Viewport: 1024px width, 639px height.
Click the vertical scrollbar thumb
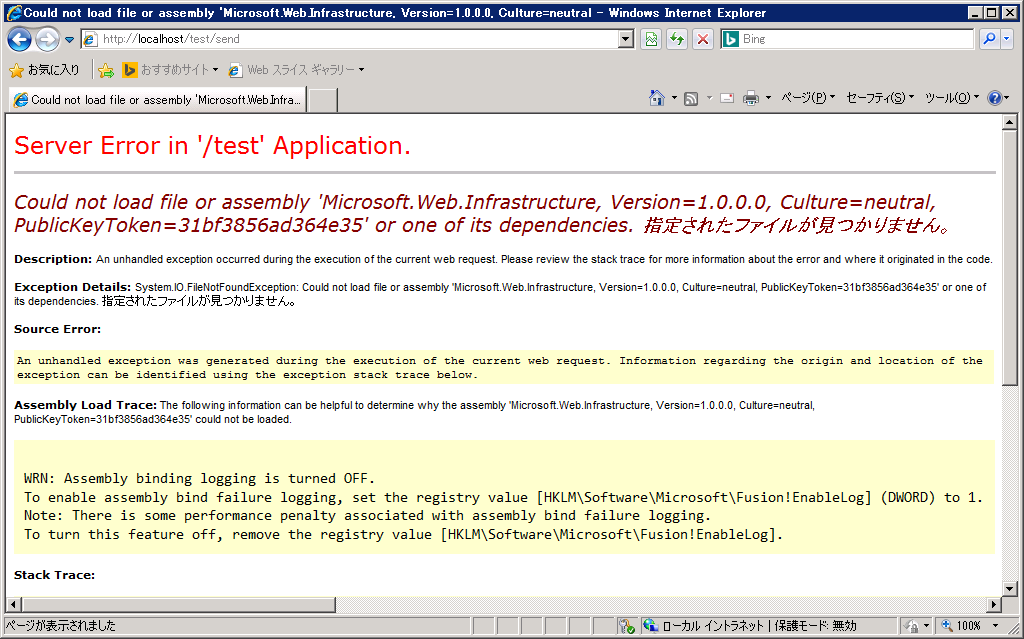(x=1009, y=257)
